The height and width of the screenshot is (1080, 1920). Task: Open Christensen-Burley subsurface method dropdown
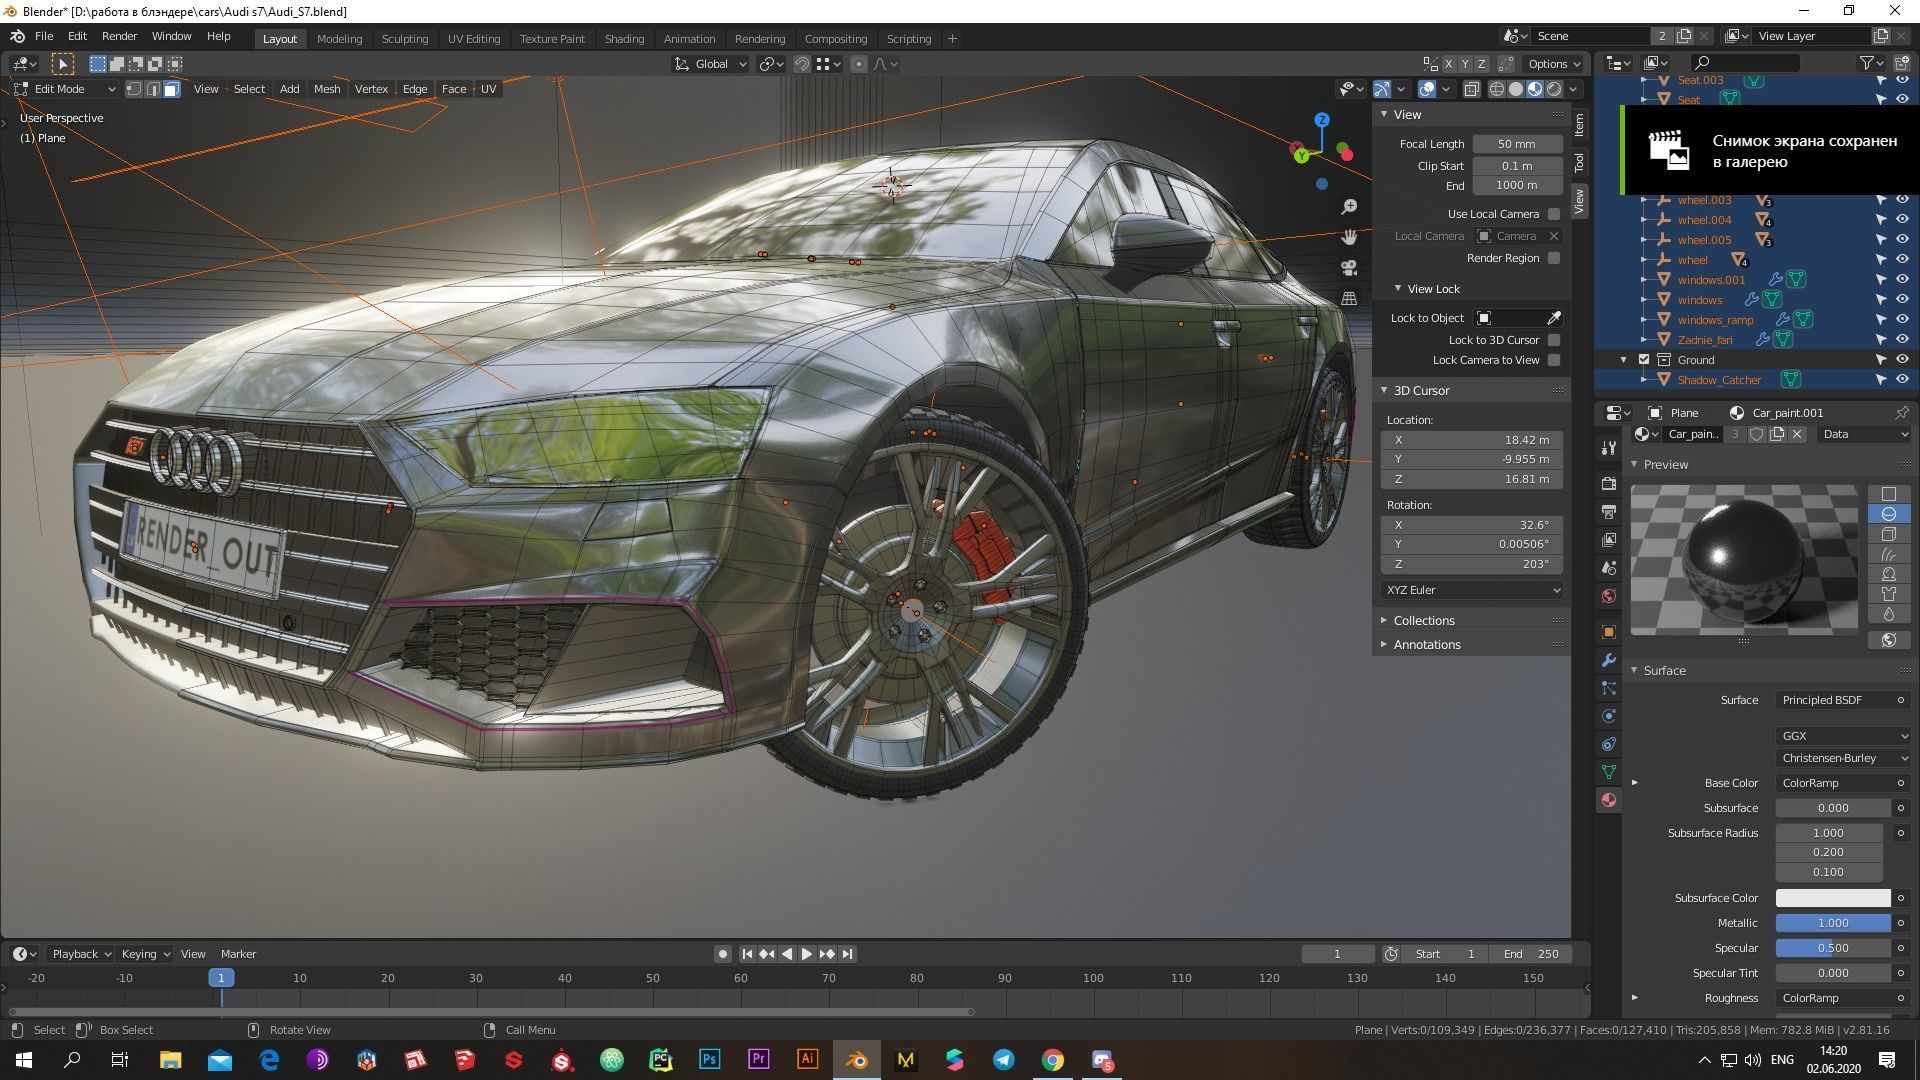1843,758
